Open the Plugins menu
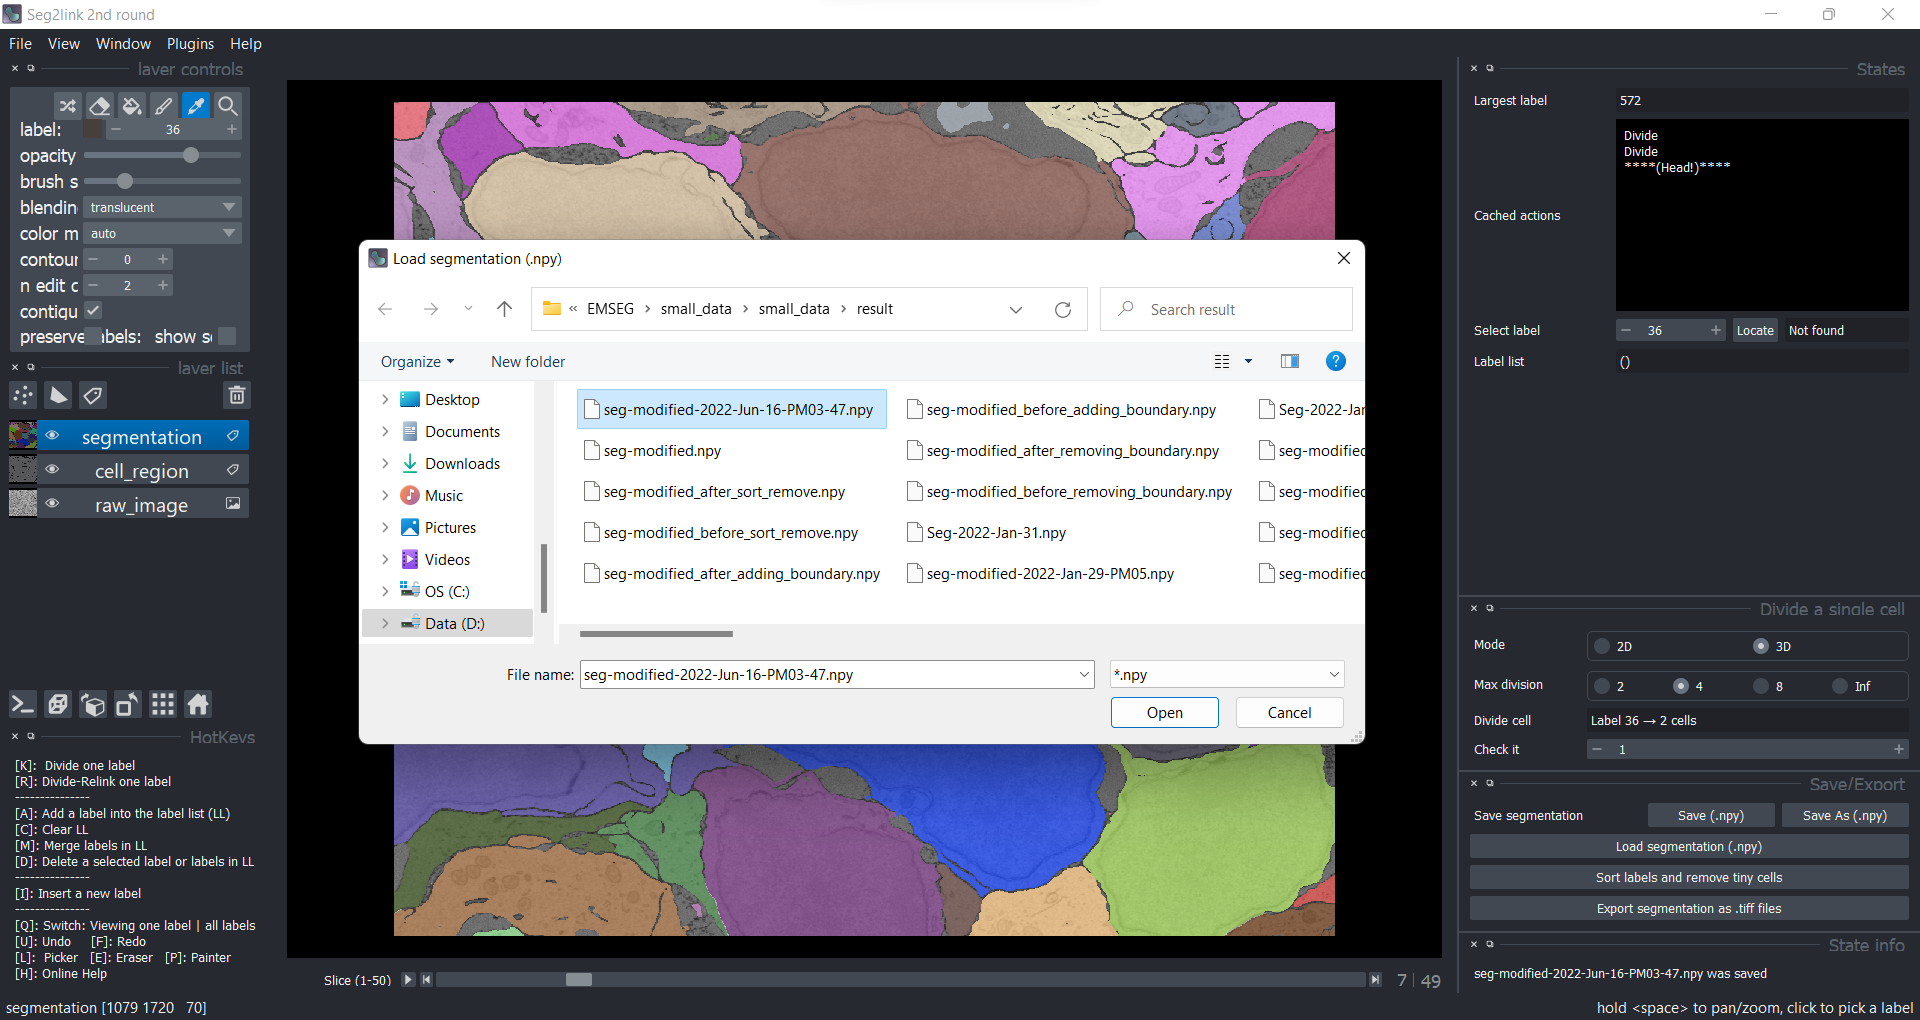This screenshot has height=1020, width=1920. tap(190, 43)
